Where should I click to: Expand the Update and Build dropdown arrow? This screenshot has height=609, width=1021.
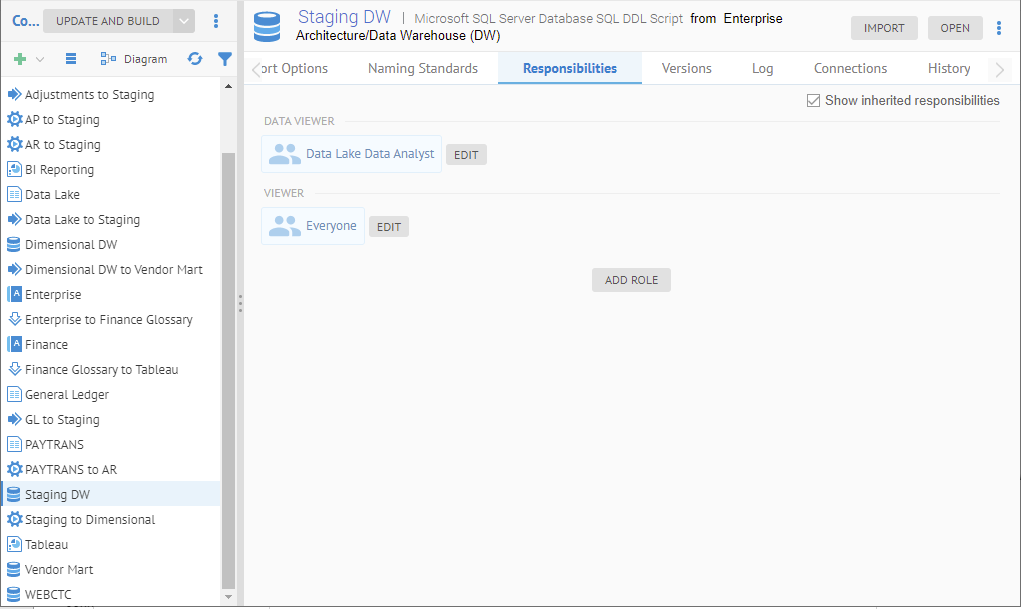pyautogui.click(x=184, y=21)
